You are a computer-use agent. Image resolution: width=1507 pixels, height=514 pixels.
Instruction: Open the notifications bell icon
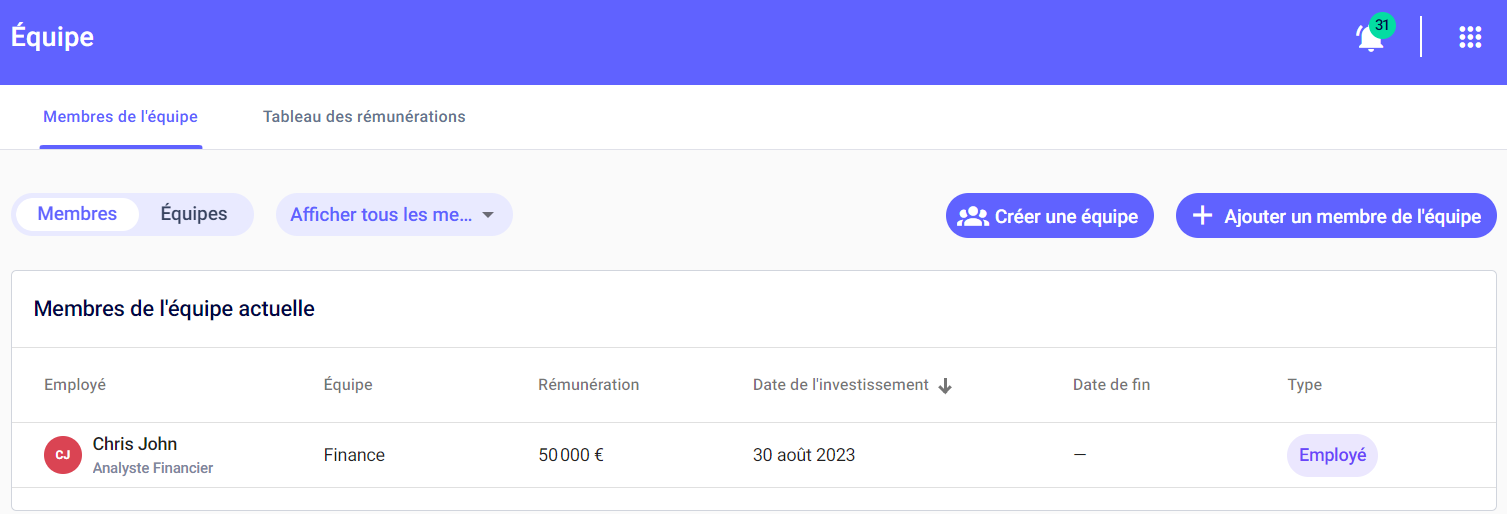point(1367,40)
